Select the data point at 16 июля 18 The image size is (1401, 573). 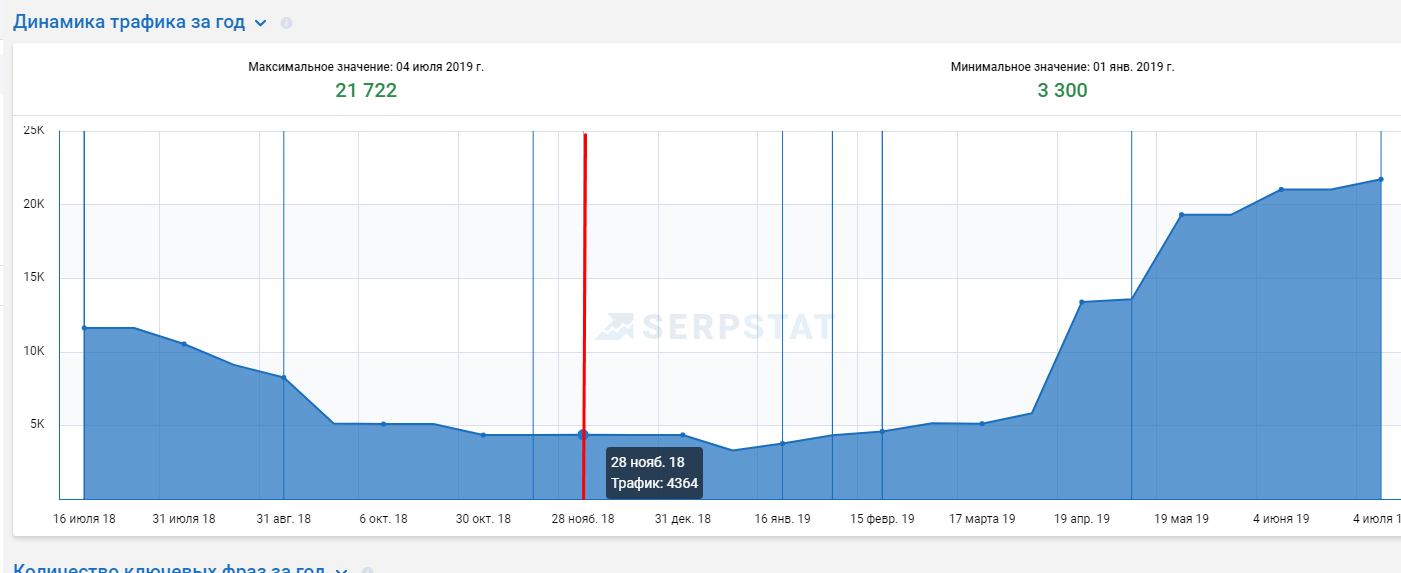click(x=84, y=328)
